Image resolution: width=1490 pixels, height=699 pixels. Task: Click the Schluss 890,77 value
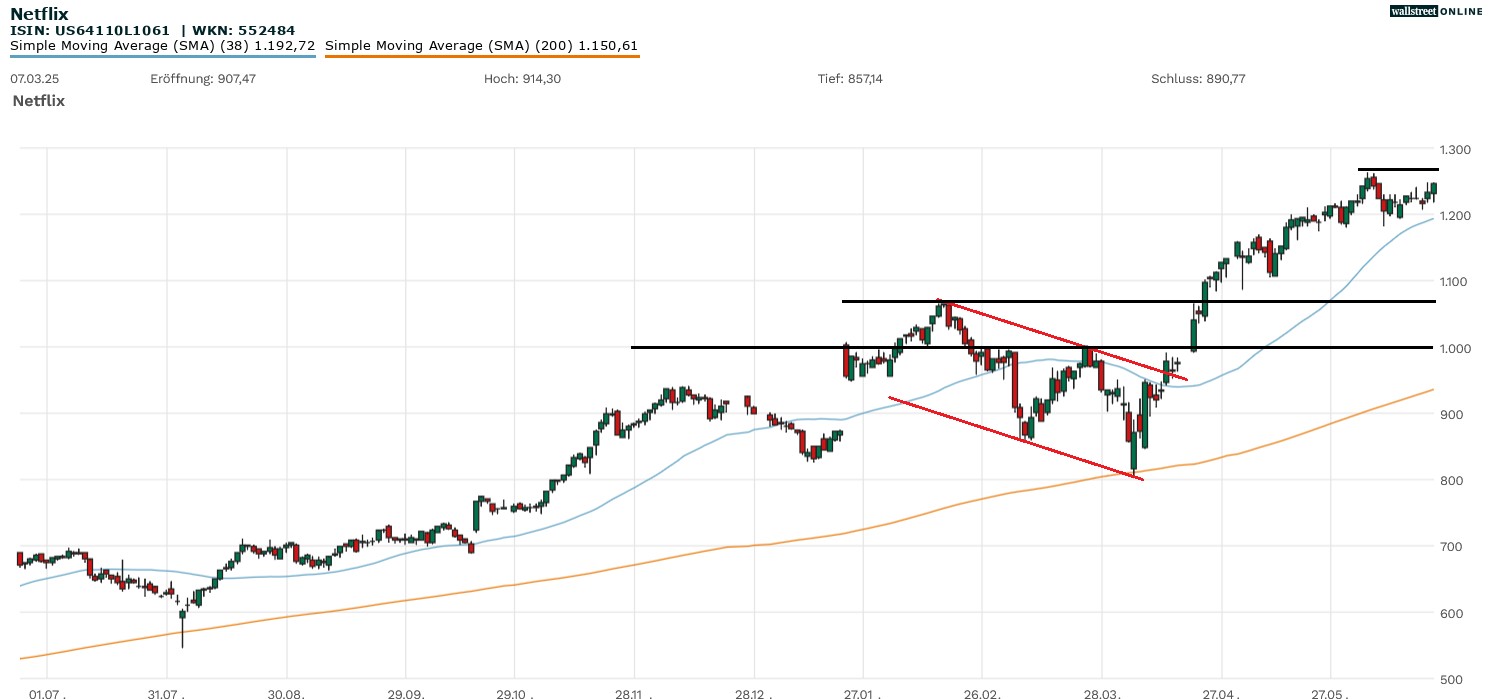pos(1198,78)
